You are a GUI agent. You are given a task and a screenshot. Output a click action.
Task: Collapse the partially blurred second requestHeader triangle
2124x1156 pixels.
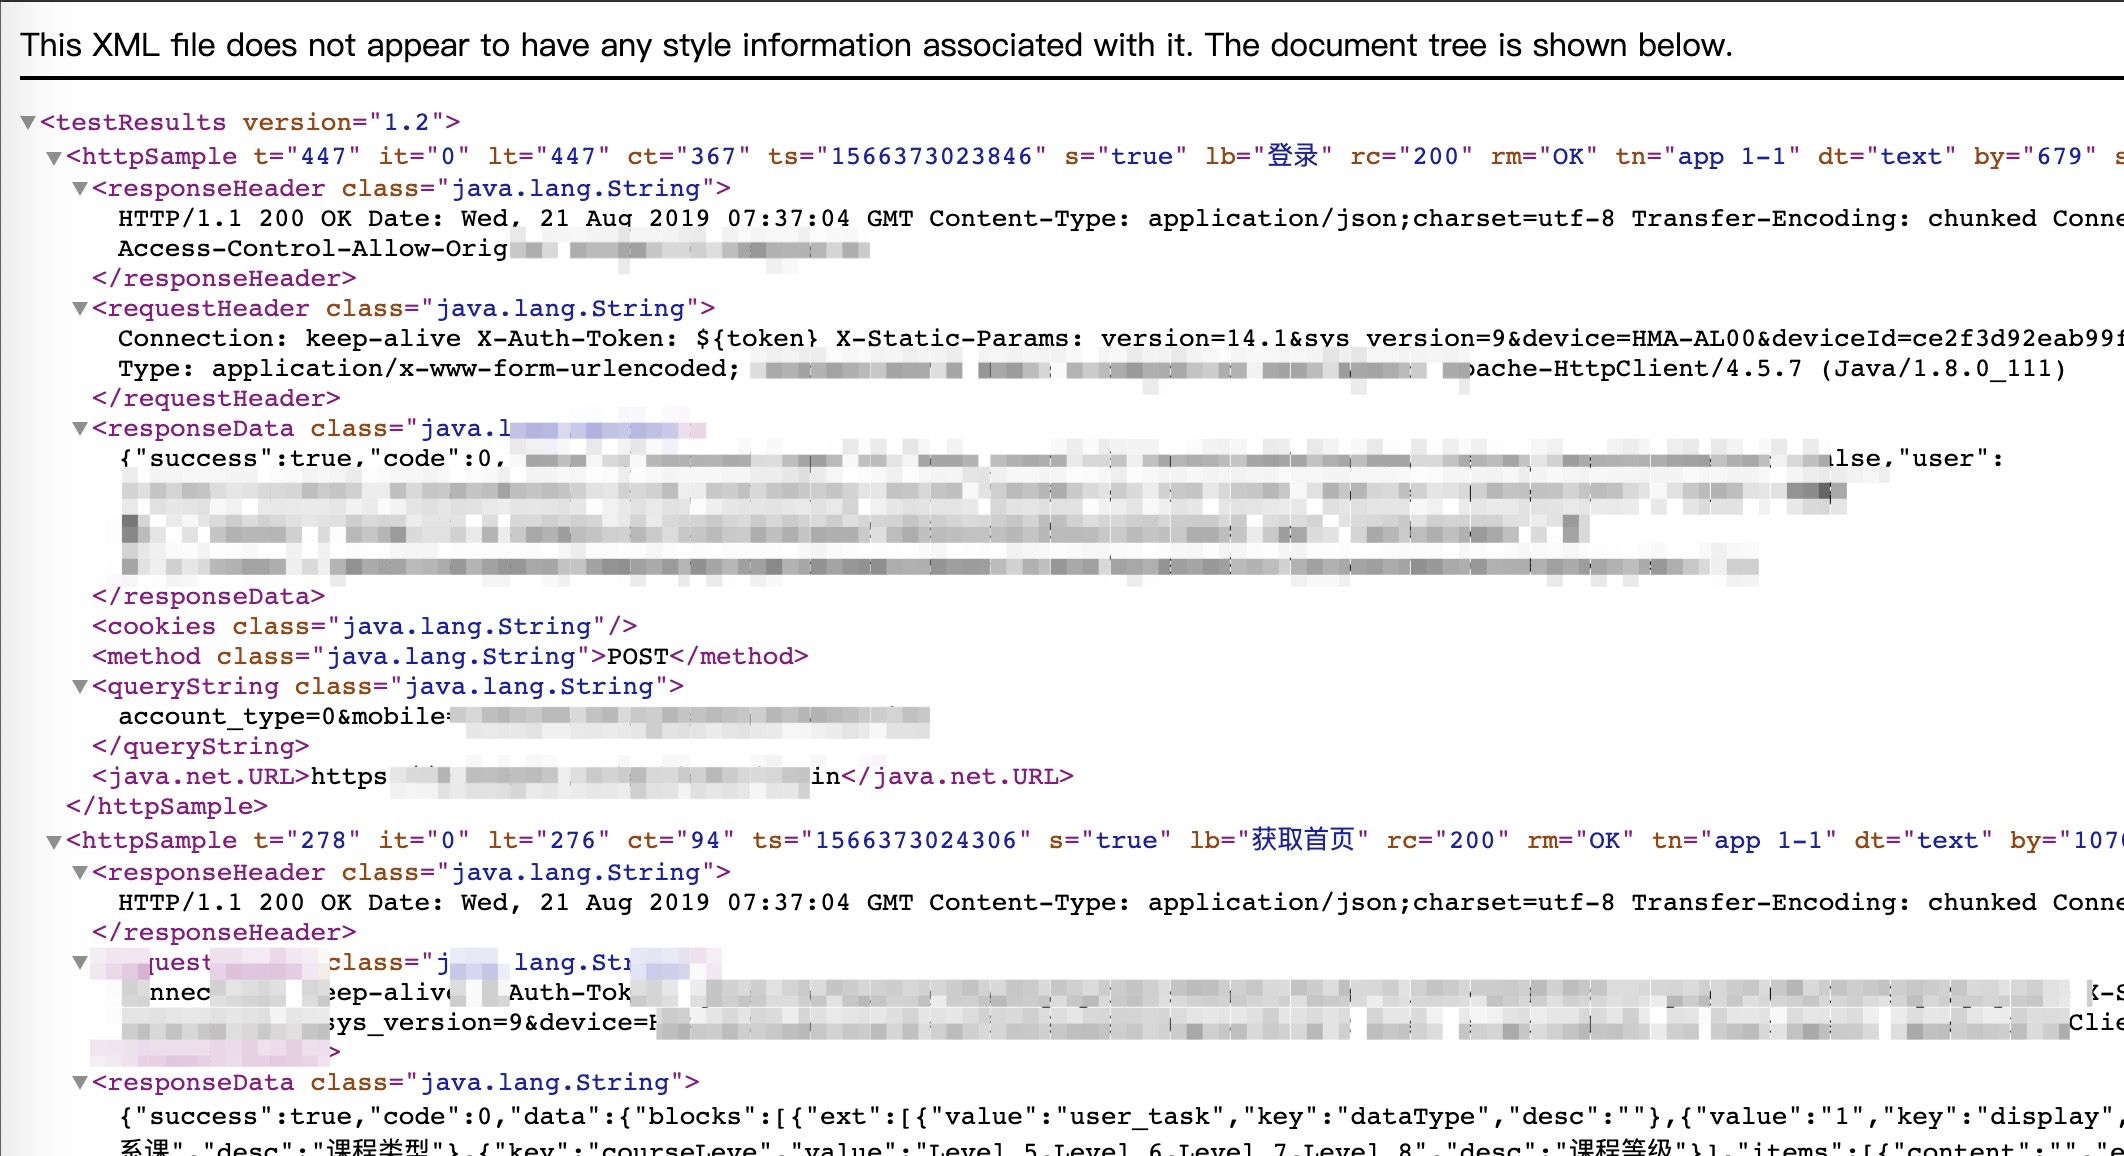click(80, 963)
